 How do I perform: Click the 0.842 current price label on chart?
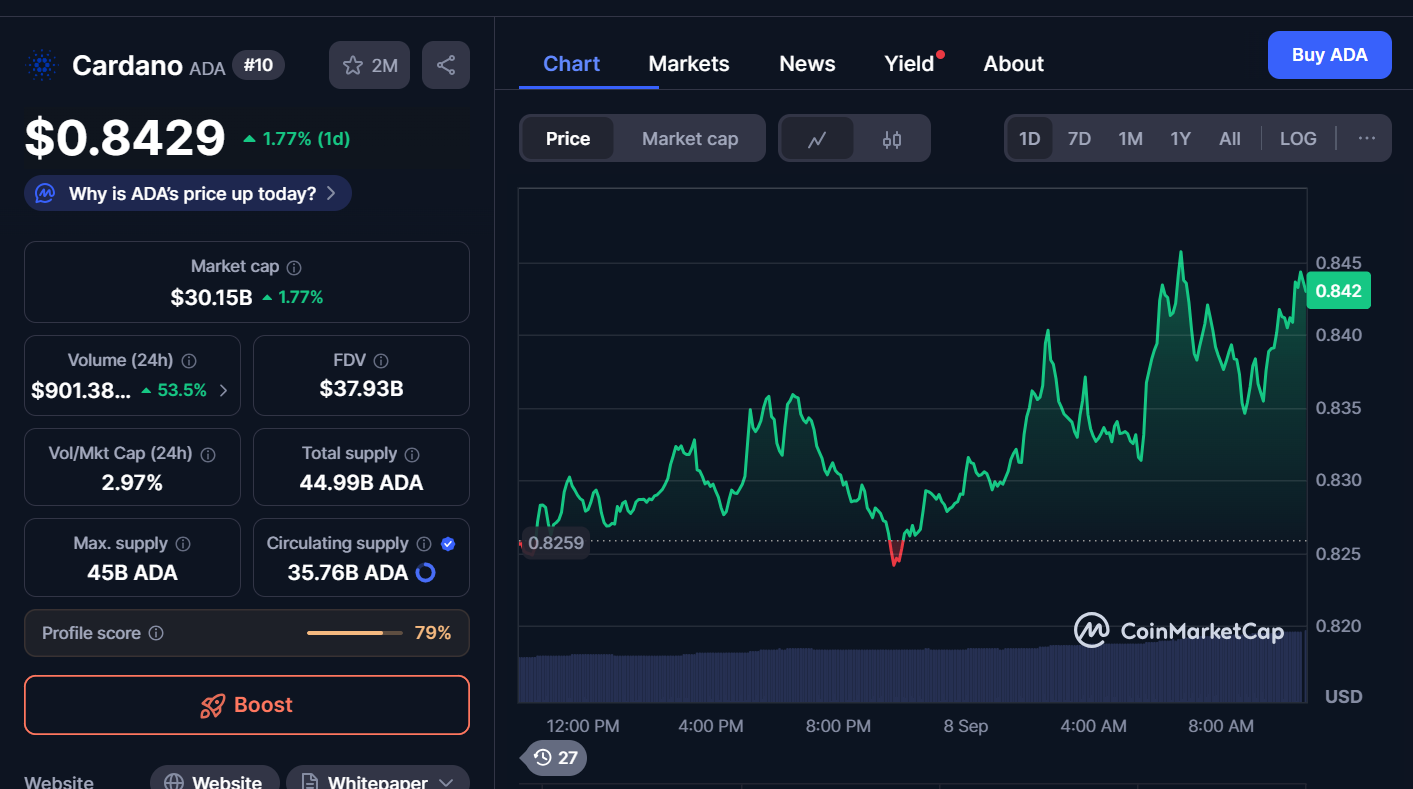(1338, 291)
